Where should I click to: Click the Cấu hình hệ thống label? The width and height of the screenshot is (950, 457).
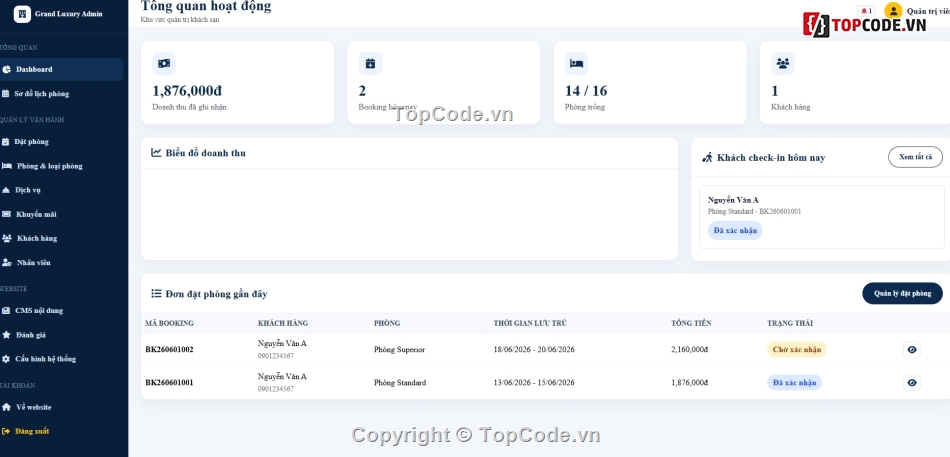pos(46,359)
